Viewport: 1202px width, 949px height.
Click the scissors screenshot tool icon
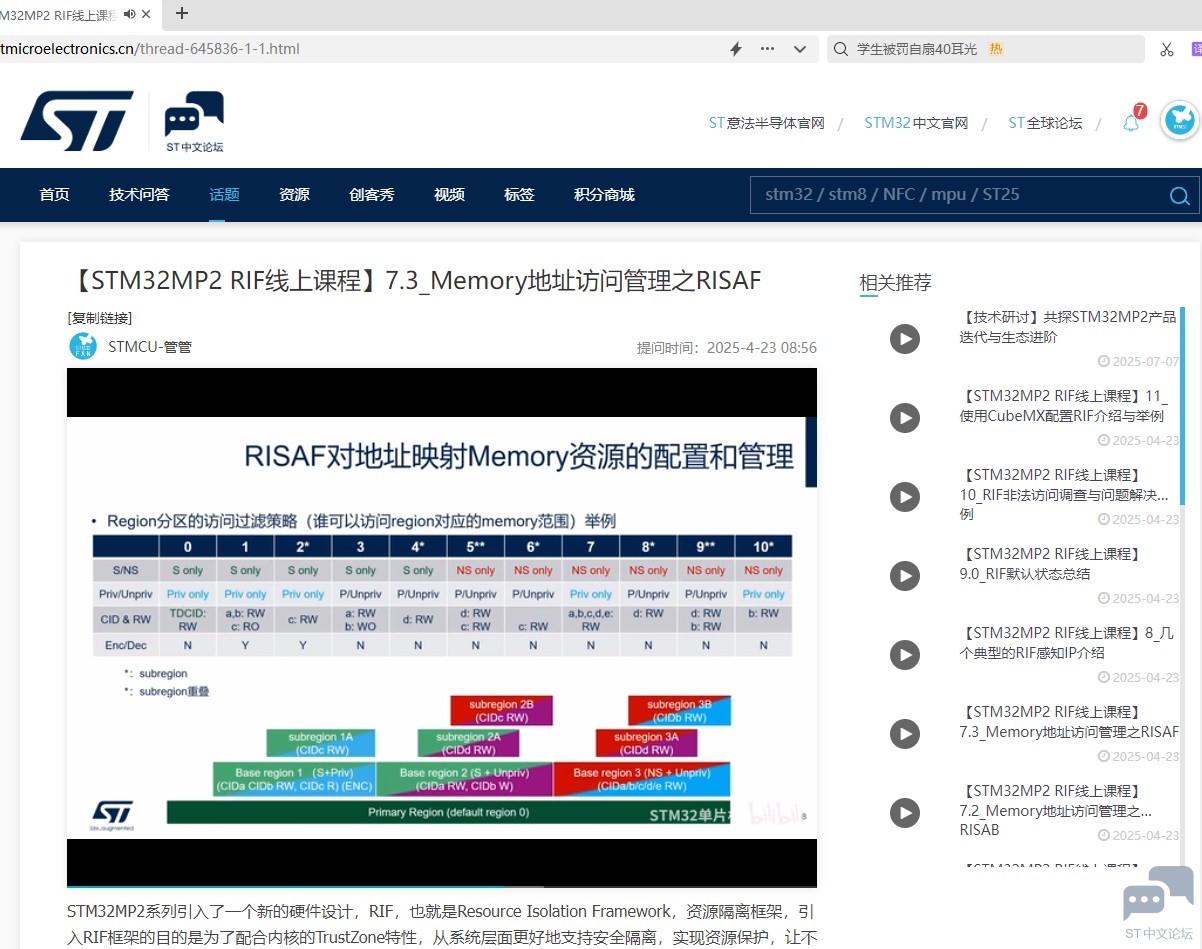pyautogui.click(x=1167, y=49)
